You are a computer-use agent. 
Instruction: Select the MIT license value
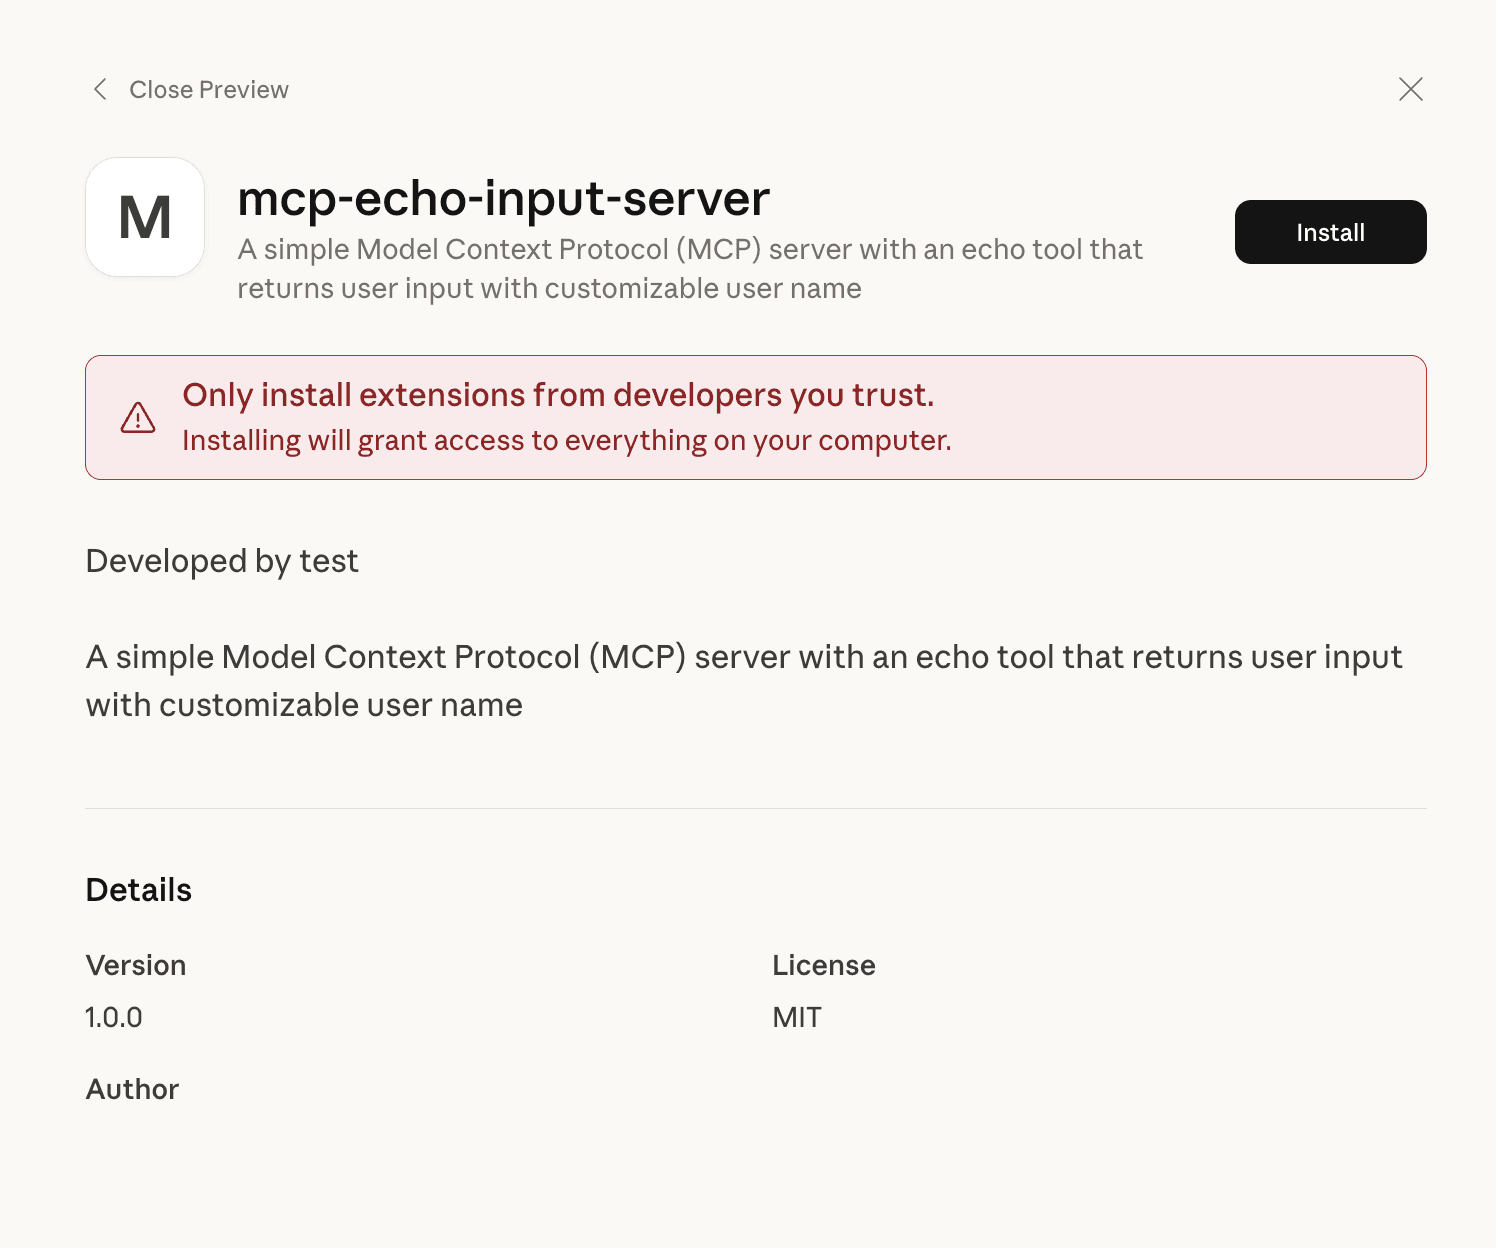pos(796,1017)
